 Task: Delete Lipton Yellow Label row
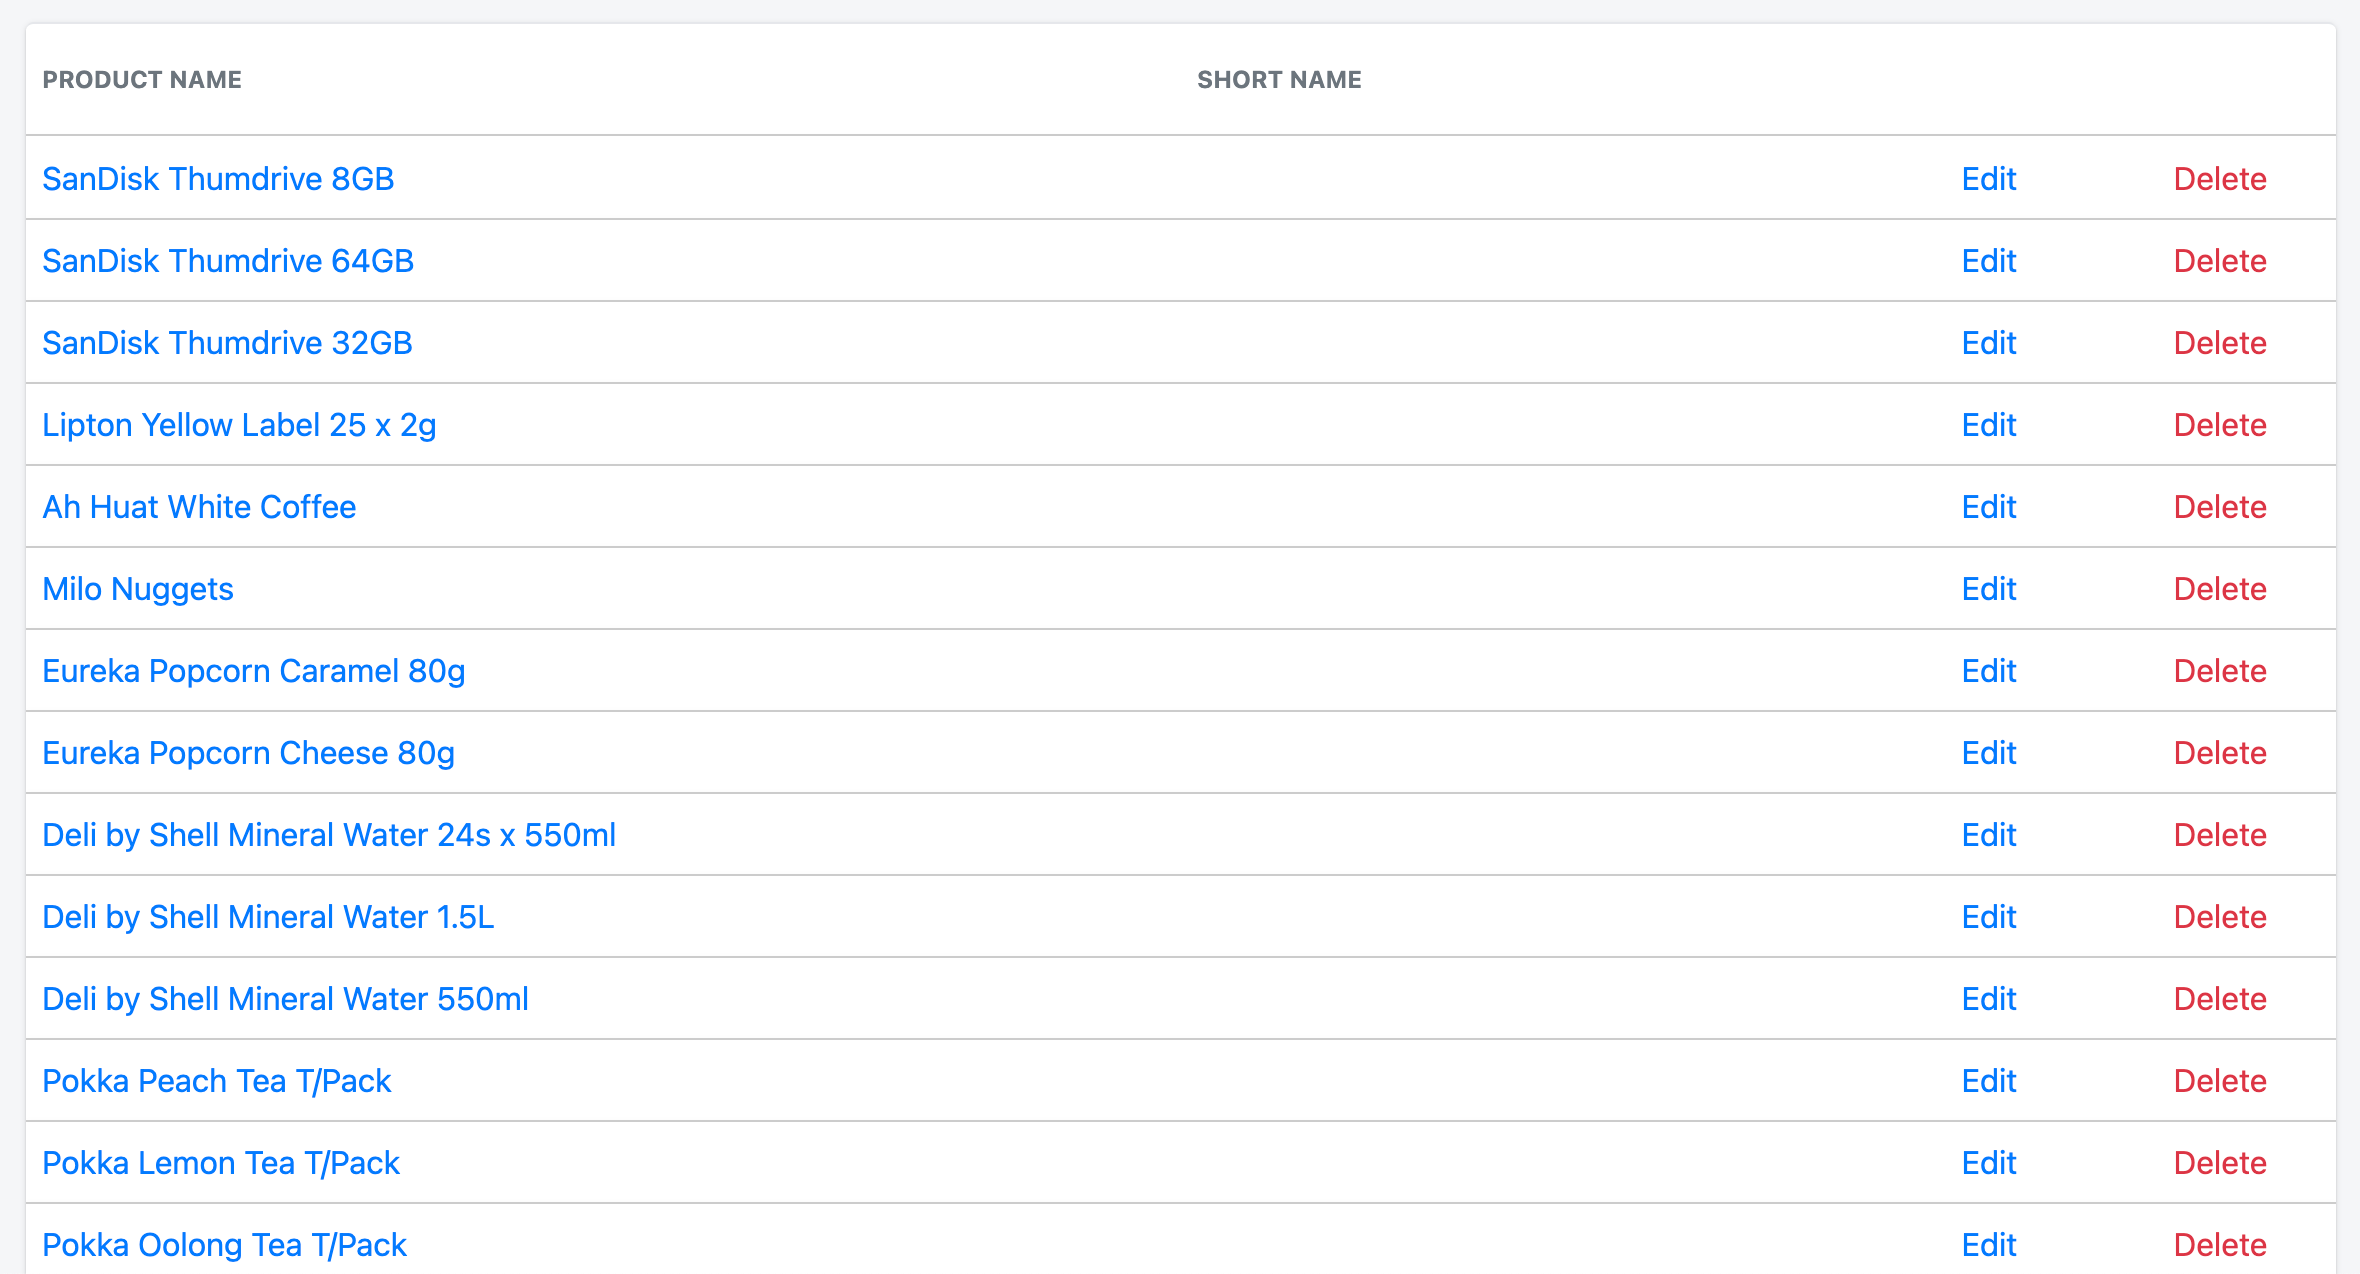click(2220, 425)
